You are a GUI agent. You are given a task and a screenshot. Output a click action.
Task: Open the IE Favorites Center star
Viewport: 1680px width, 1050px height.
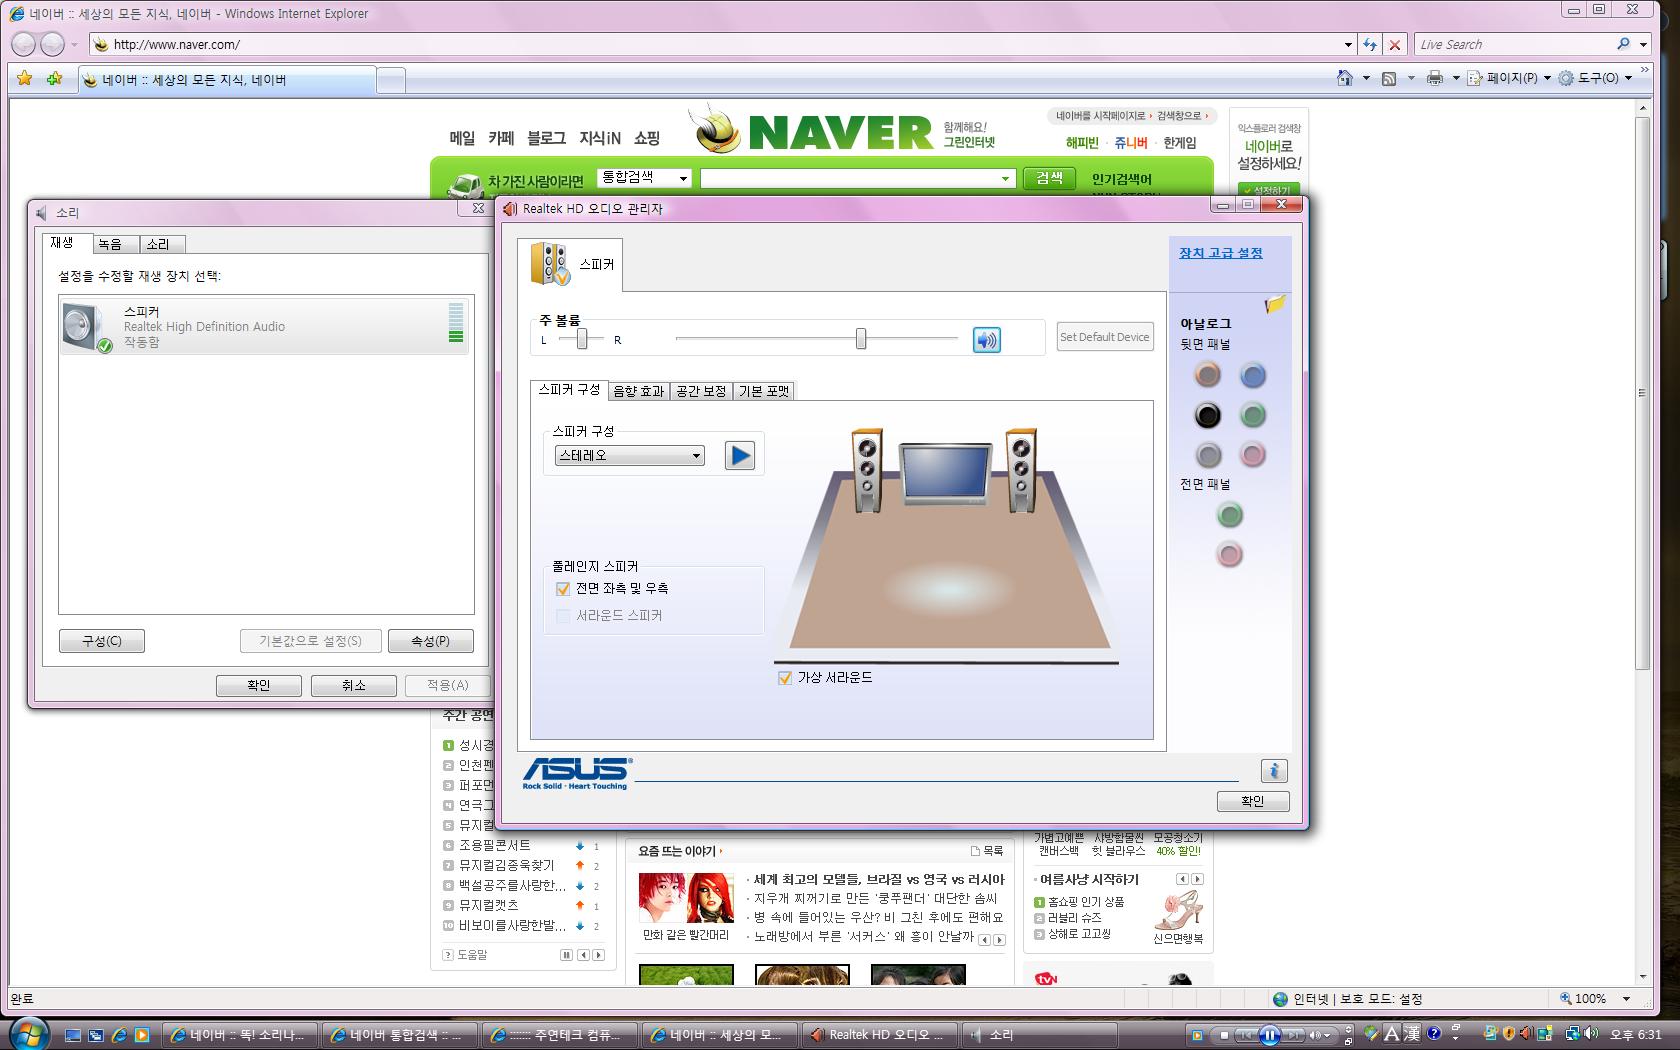[25, 78]
